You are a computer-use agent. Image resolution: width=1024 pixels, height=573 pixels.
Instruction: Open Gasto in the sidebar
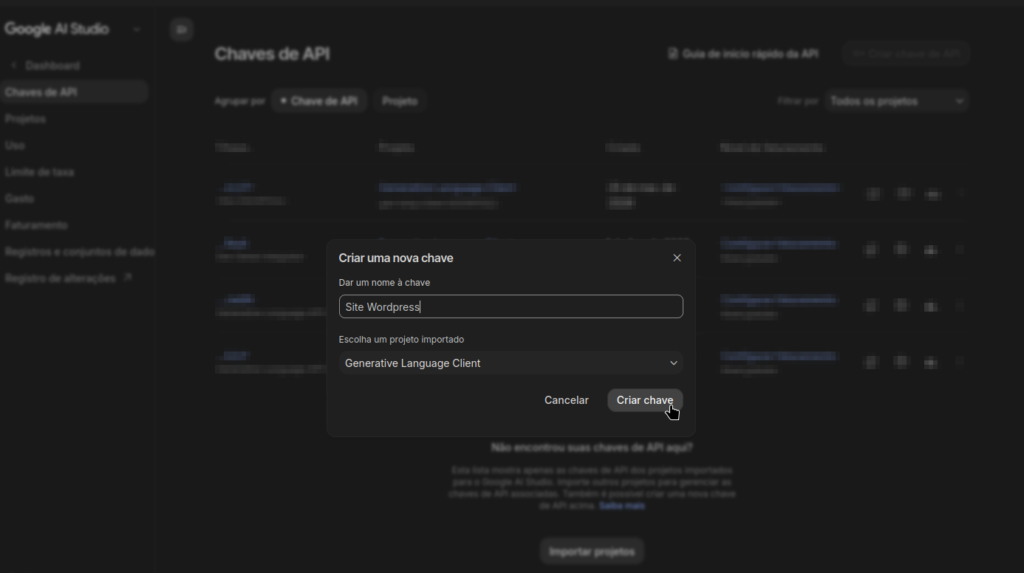coord(19,199)
